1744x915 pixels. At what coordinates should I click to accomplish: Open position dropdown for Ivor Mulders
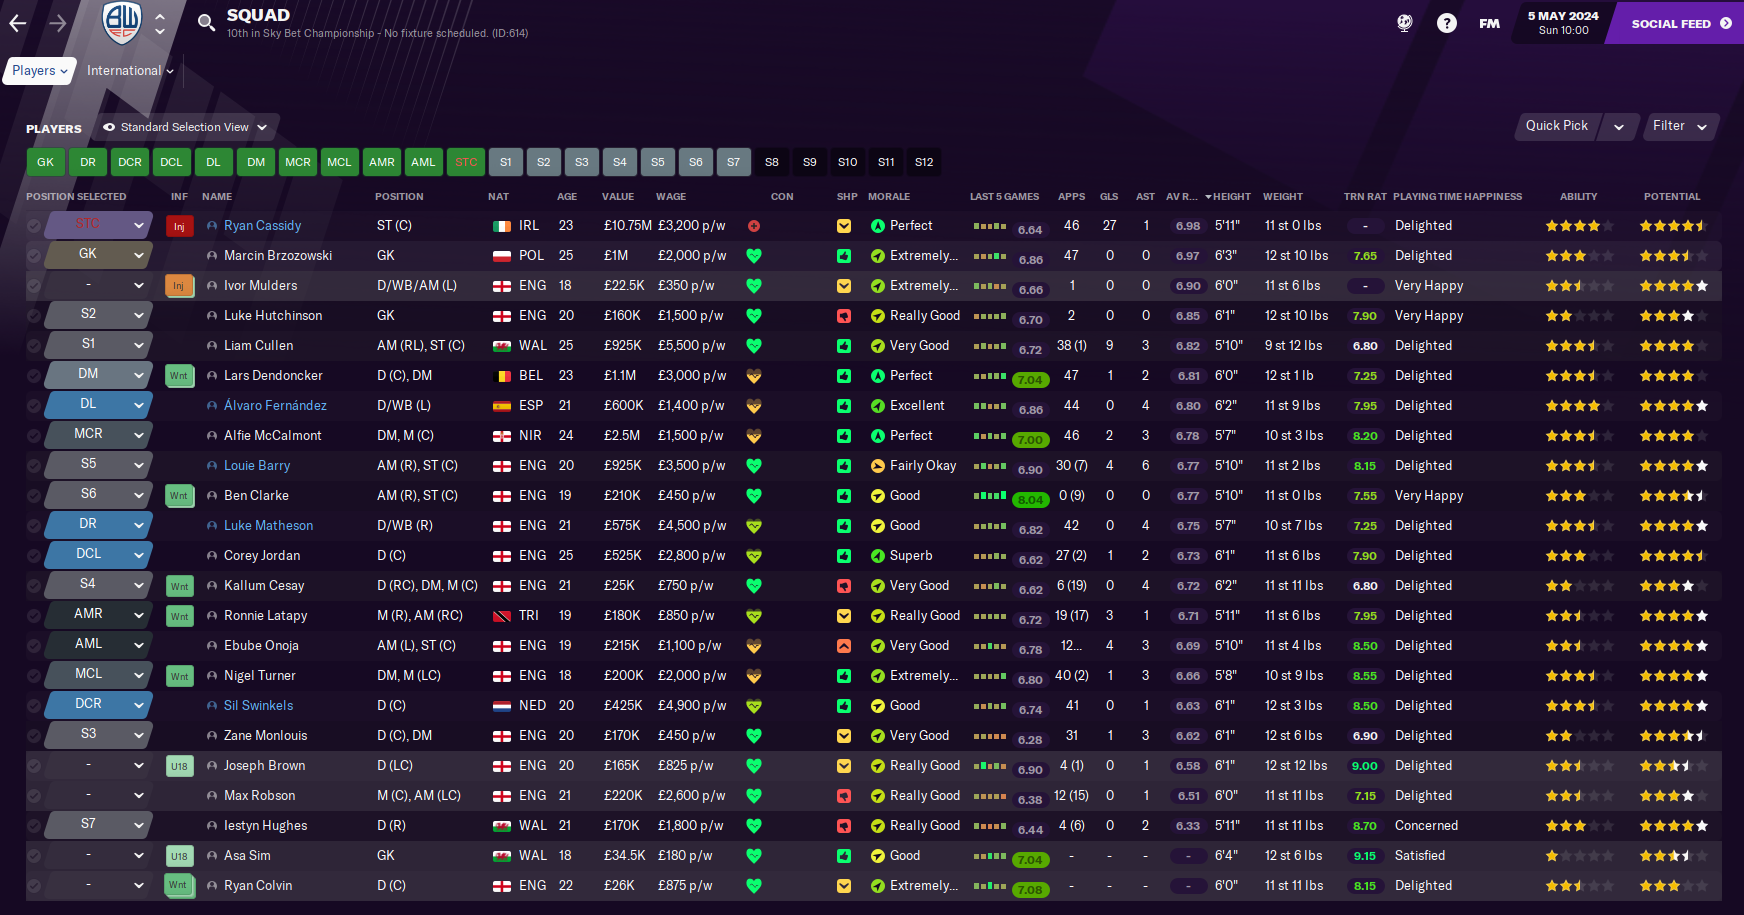pyautogui.click(x=138, y=286)
